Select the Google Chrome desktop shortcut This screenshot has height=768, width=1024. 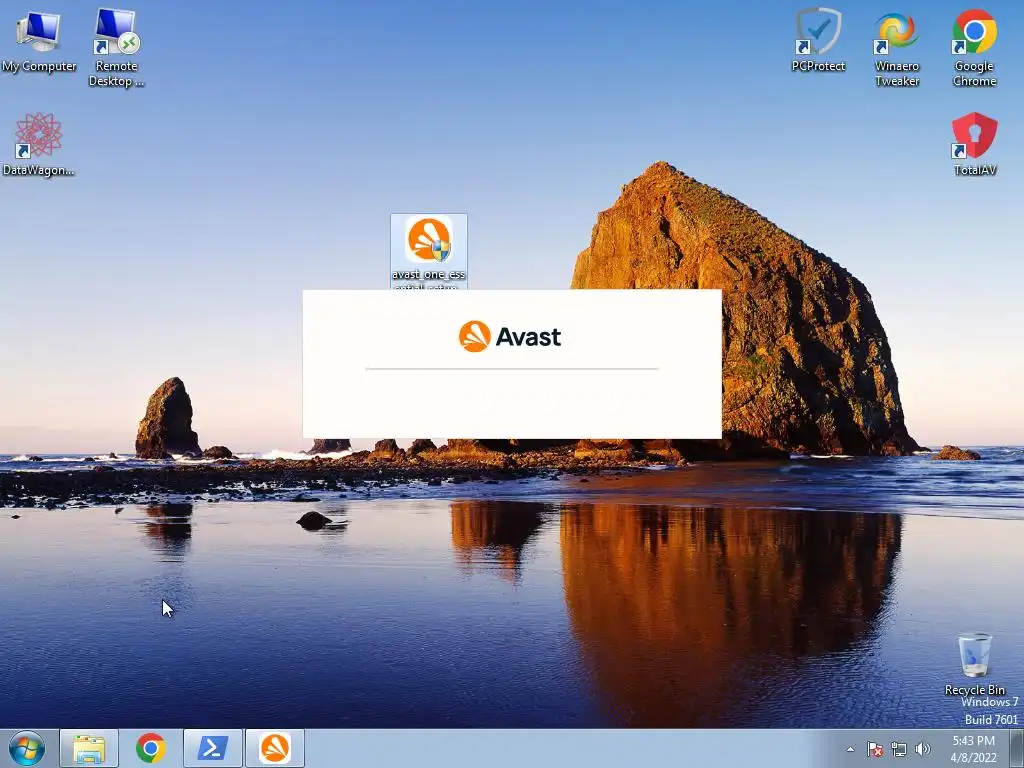(974, 47)
